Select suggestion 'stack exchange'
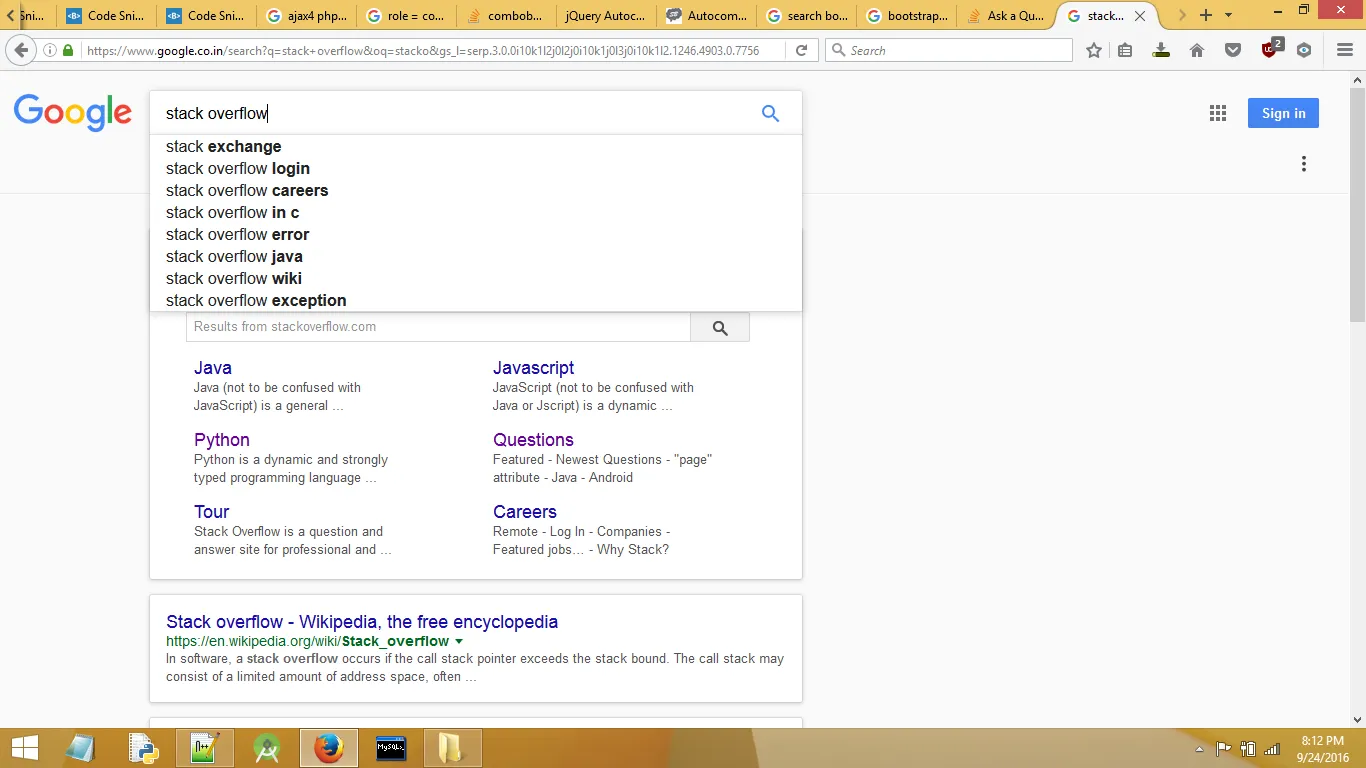Viewport: 1366px width, 768px height. coord(476,146)
